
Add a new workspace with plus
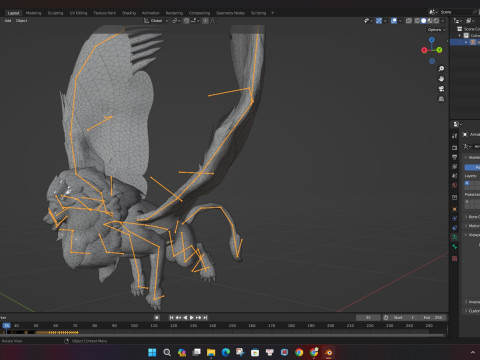click(x=273, y=13)
